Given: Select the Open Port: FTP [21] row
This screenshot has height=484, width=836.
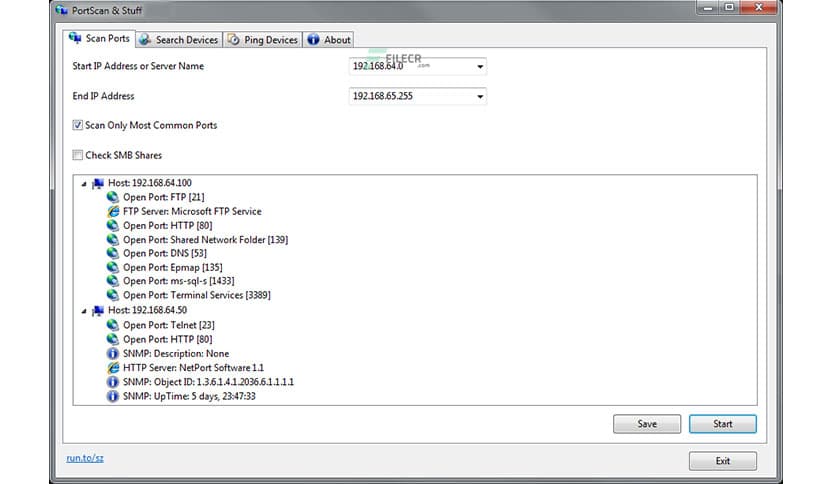Looking at the screenshot, I should tap(163, 197).
